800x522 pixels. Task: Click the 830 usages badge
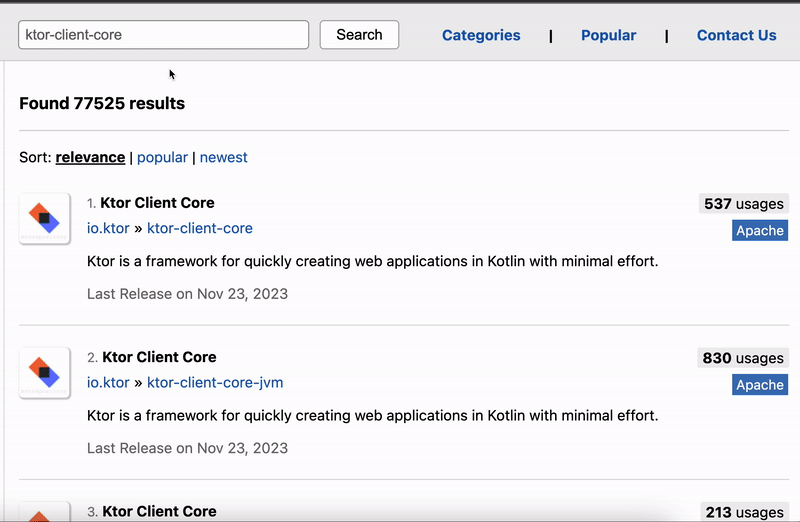click(x=743, y=358)
